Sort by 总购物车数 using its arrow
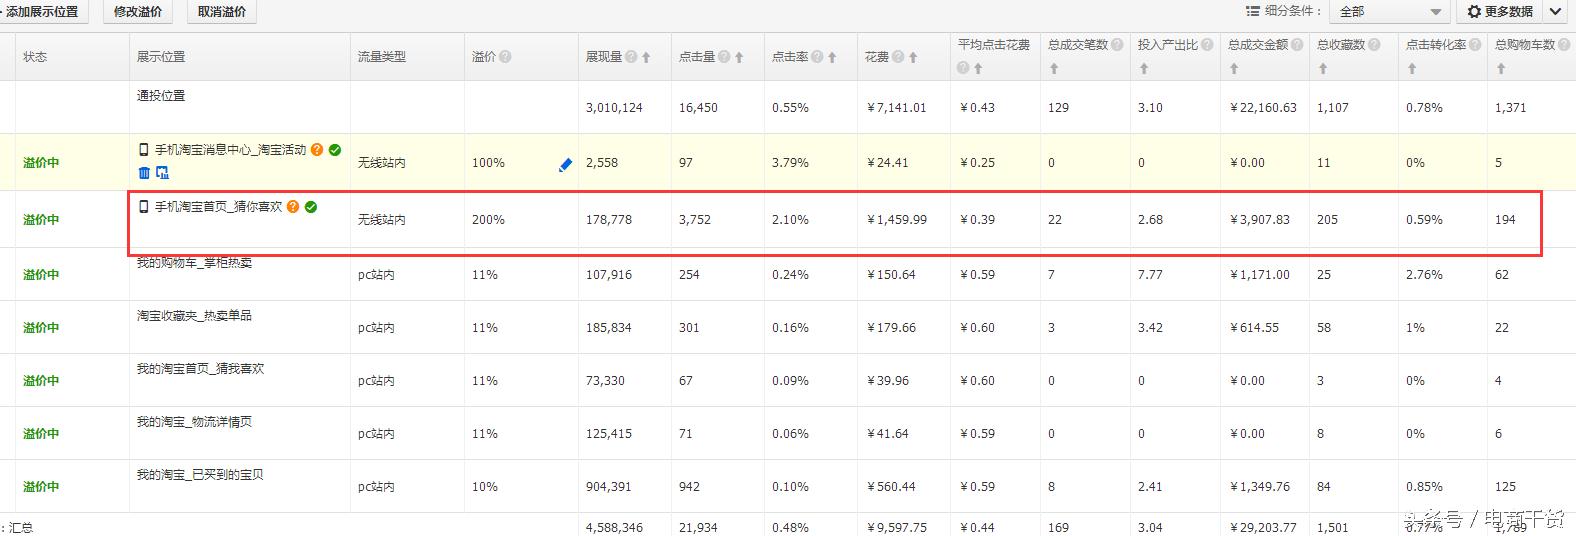This screenshot has width=1576, height=536. click(x=1501, y=69)
